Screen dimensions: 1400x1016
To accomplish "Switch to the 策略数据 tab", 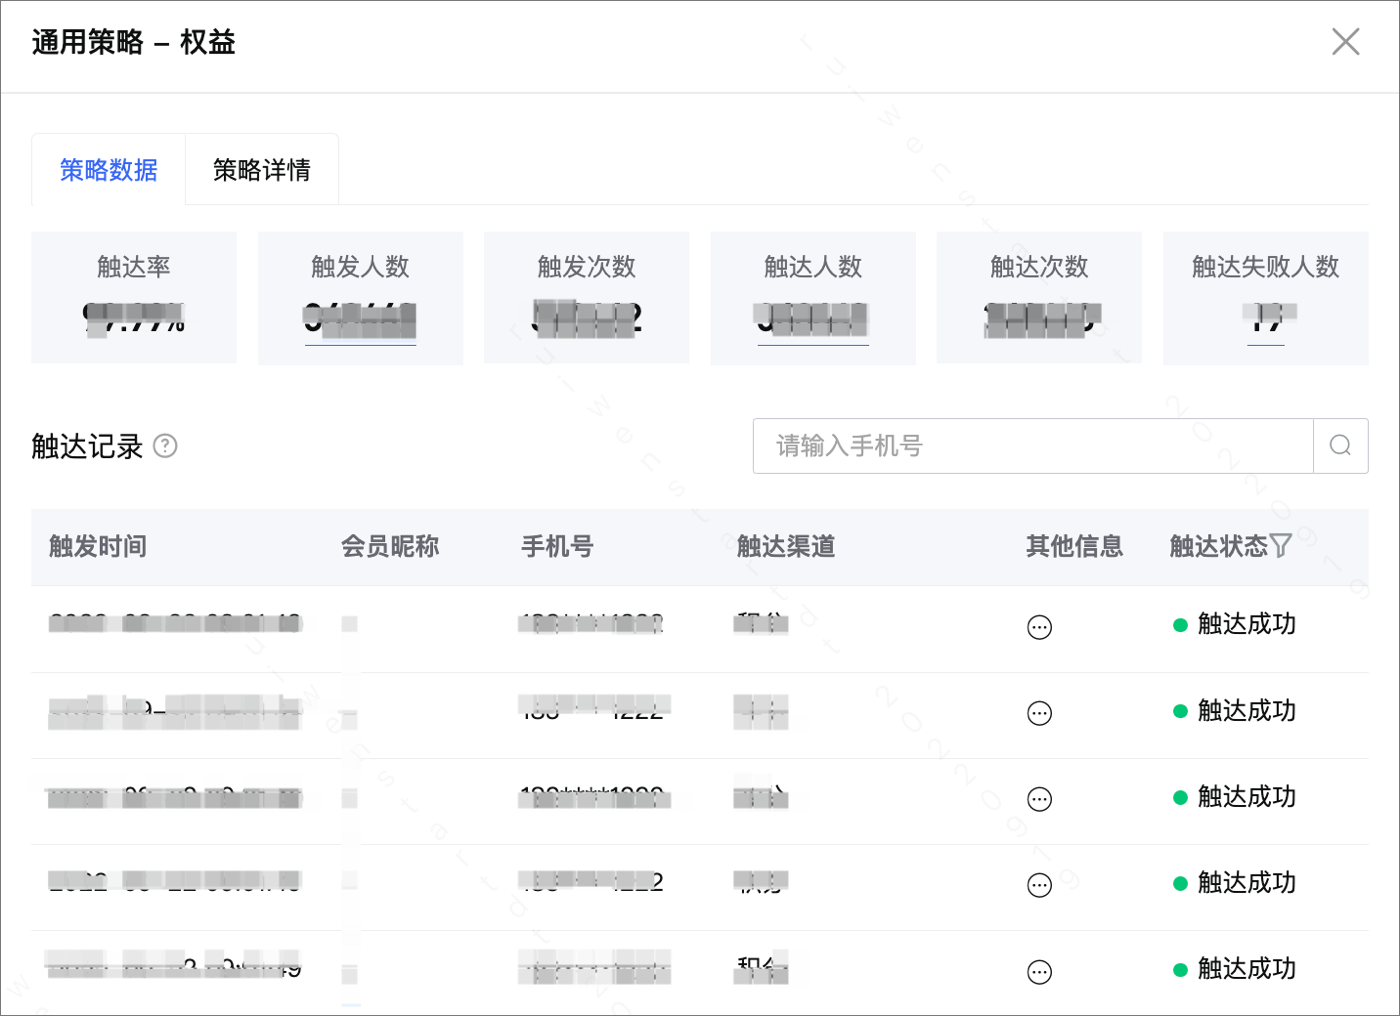I will (109, 170).
